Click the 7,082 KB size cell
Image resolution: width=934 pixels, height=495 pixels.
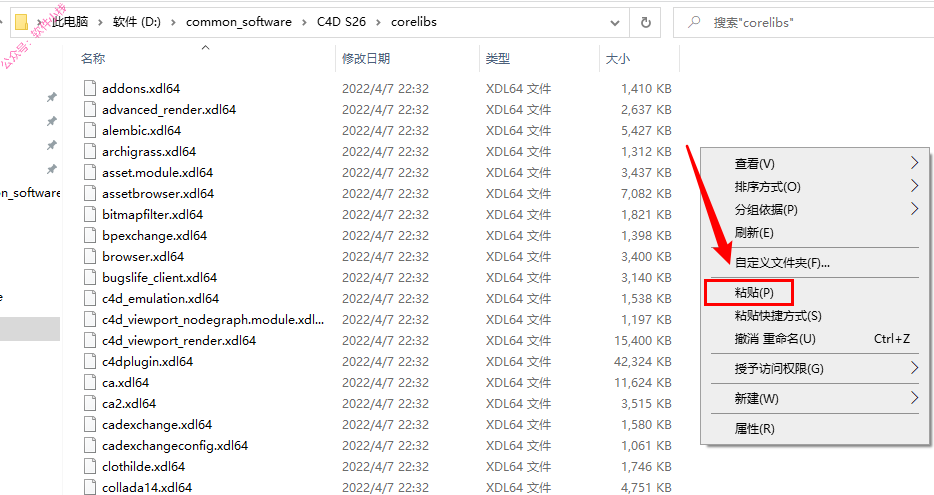pos(646,193)
